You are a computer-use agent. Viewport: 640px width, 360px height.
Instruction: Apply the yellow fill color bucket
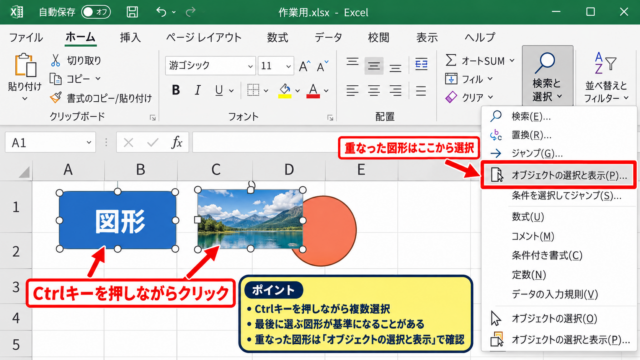point(285,90)
